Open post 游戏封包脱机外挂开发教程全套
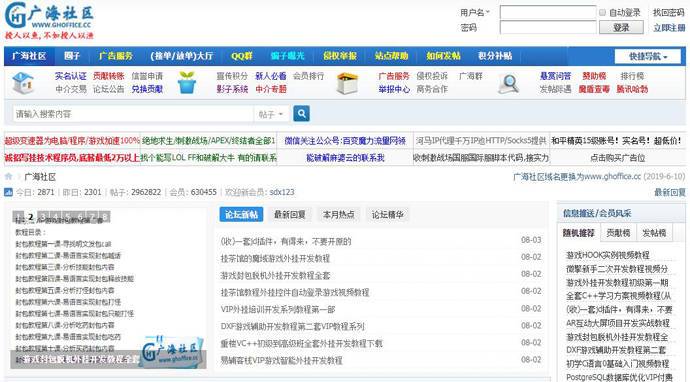690x382 pixels. click(x=275, y=275)
